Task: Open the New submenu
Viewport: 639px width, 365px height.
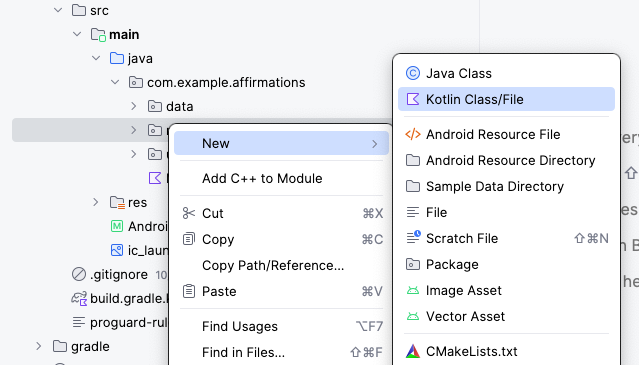Action: [281, 143]
